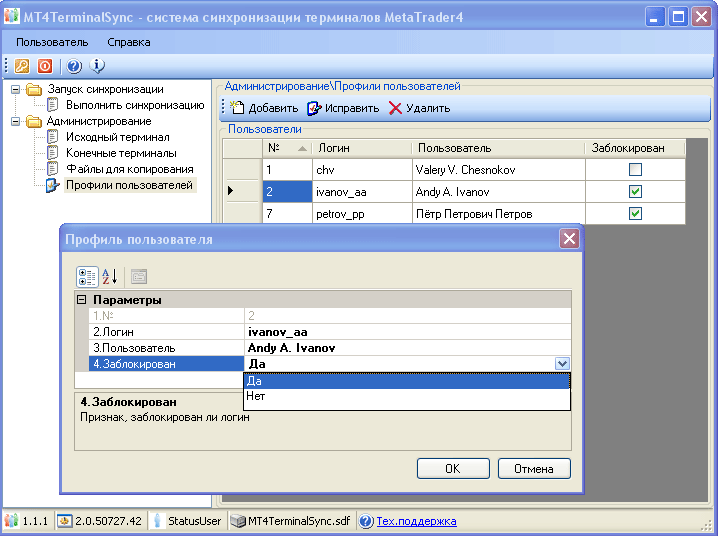Screen dimensions: 718x536
Task: Click the Исправить toolbar button label
Action: click(352, 108)
